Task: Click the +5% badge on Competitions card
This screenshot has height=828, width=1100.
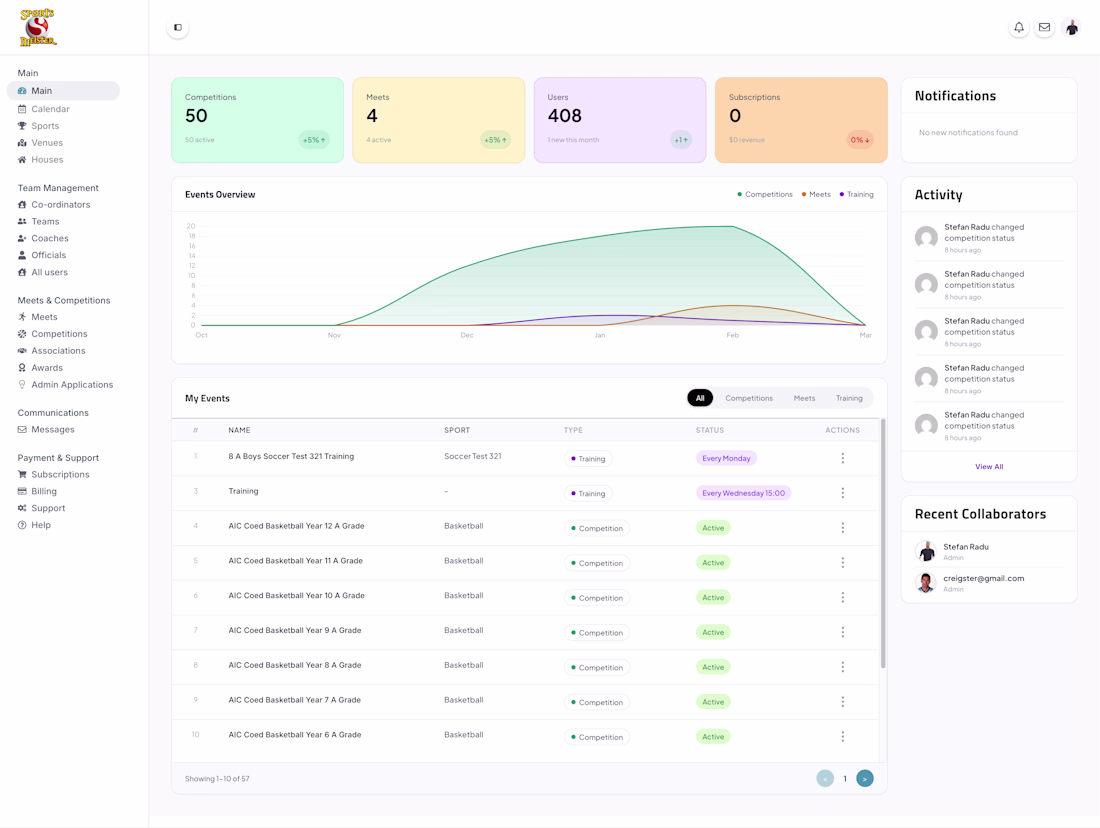Action: 314,140
